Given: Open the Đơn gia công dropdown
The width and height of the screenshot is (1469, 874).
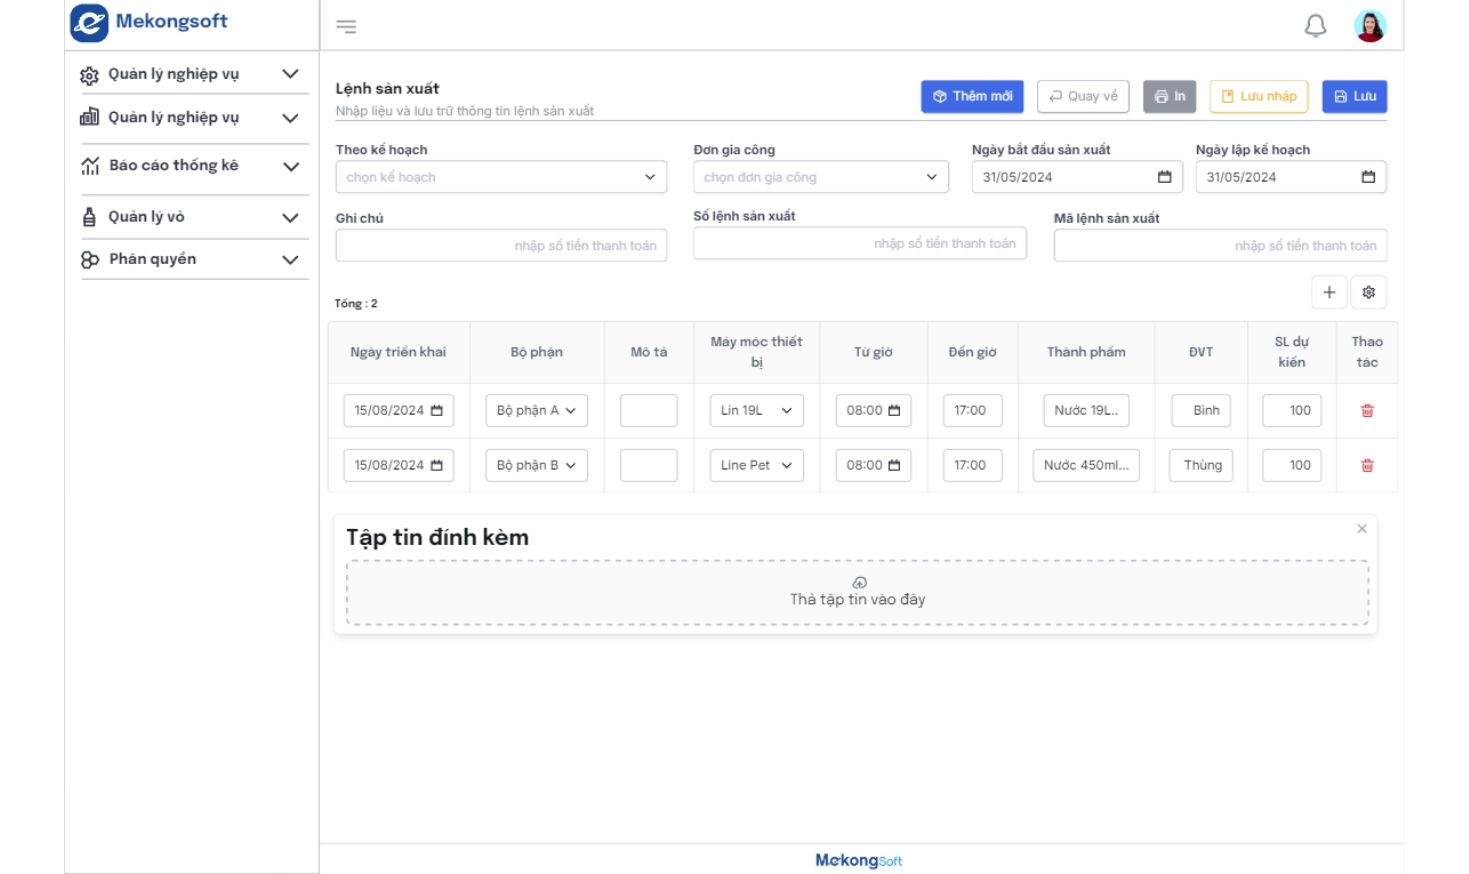Looking at the screenshot, I should (820, 177).
